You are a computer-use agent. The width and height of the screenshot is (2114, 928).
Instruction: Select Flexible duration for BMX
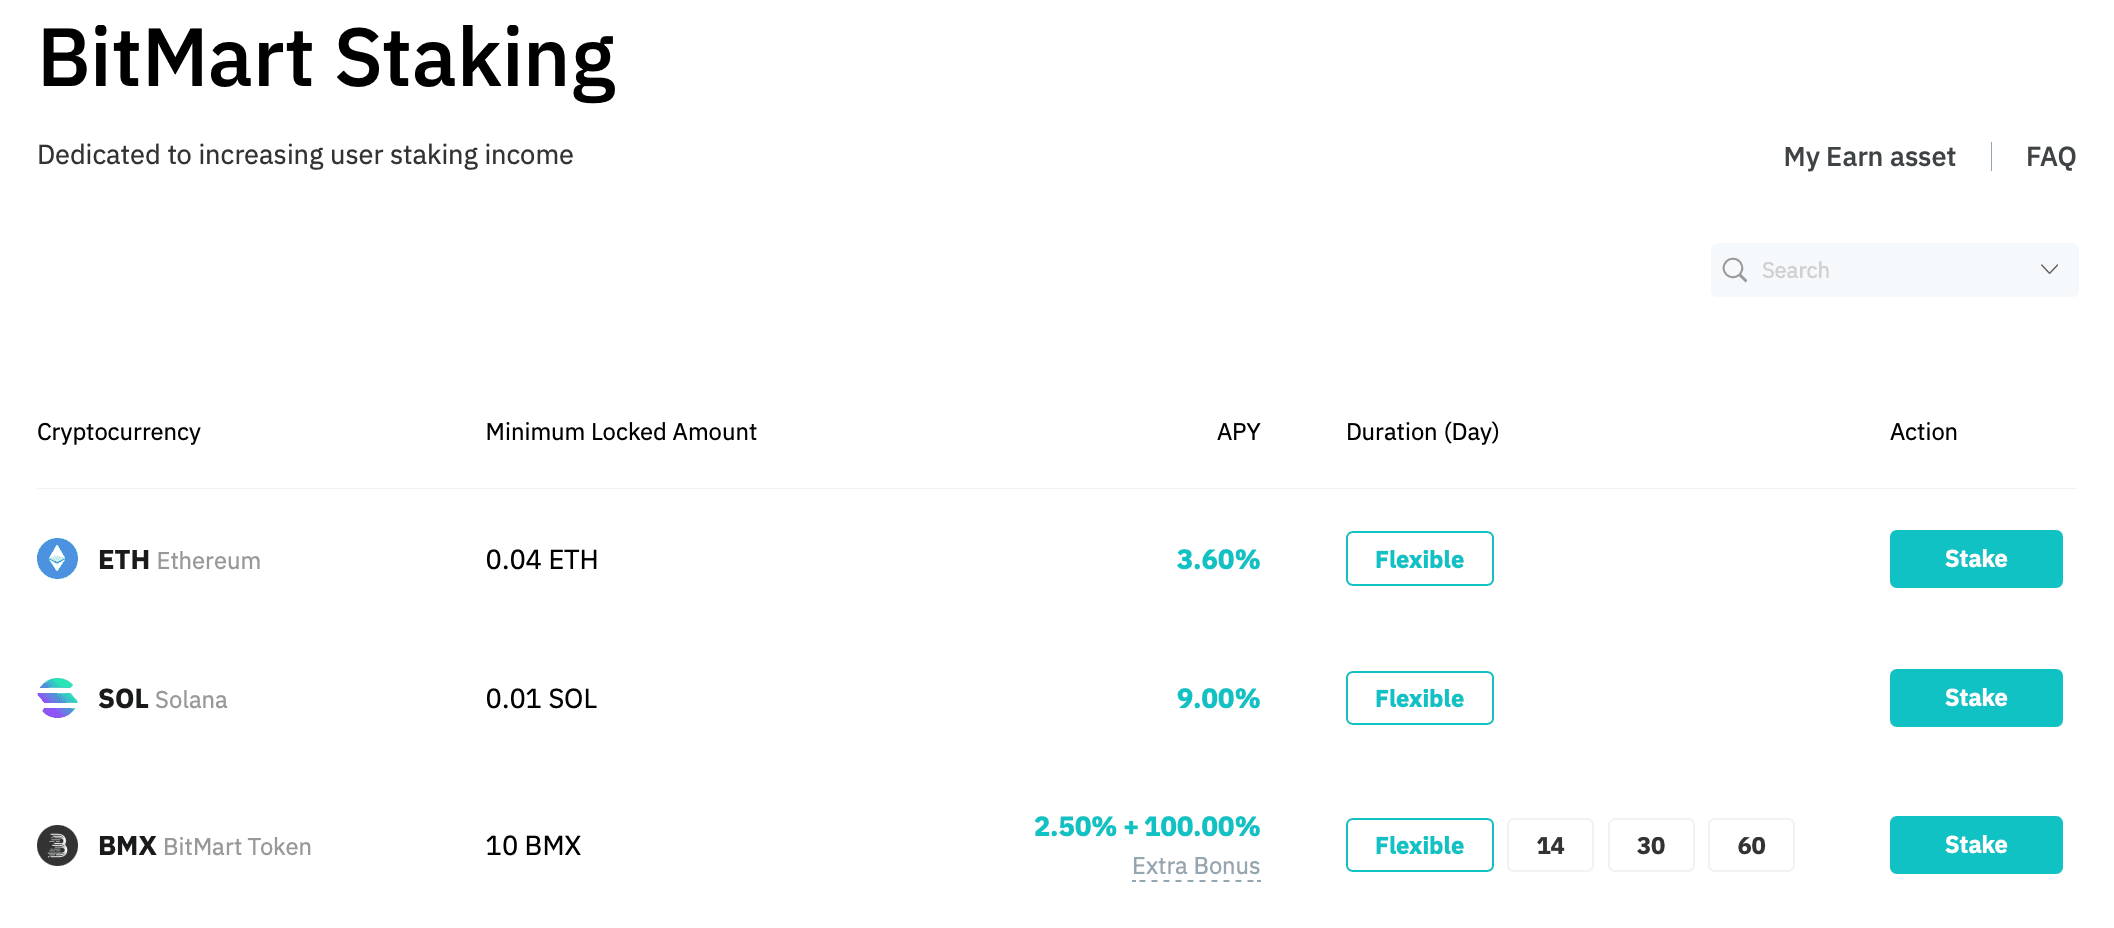pos(1419,845)
